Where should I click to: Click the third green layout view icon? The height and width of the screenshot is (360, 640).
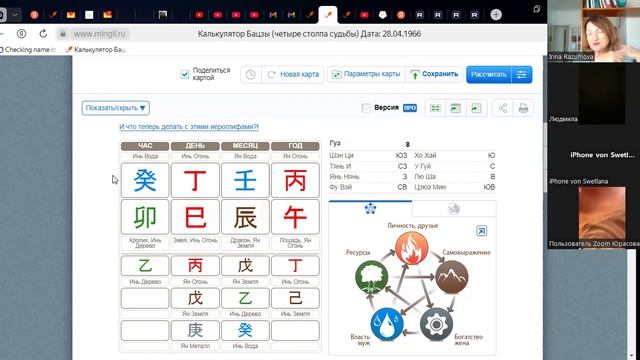(x=476, y=108)
